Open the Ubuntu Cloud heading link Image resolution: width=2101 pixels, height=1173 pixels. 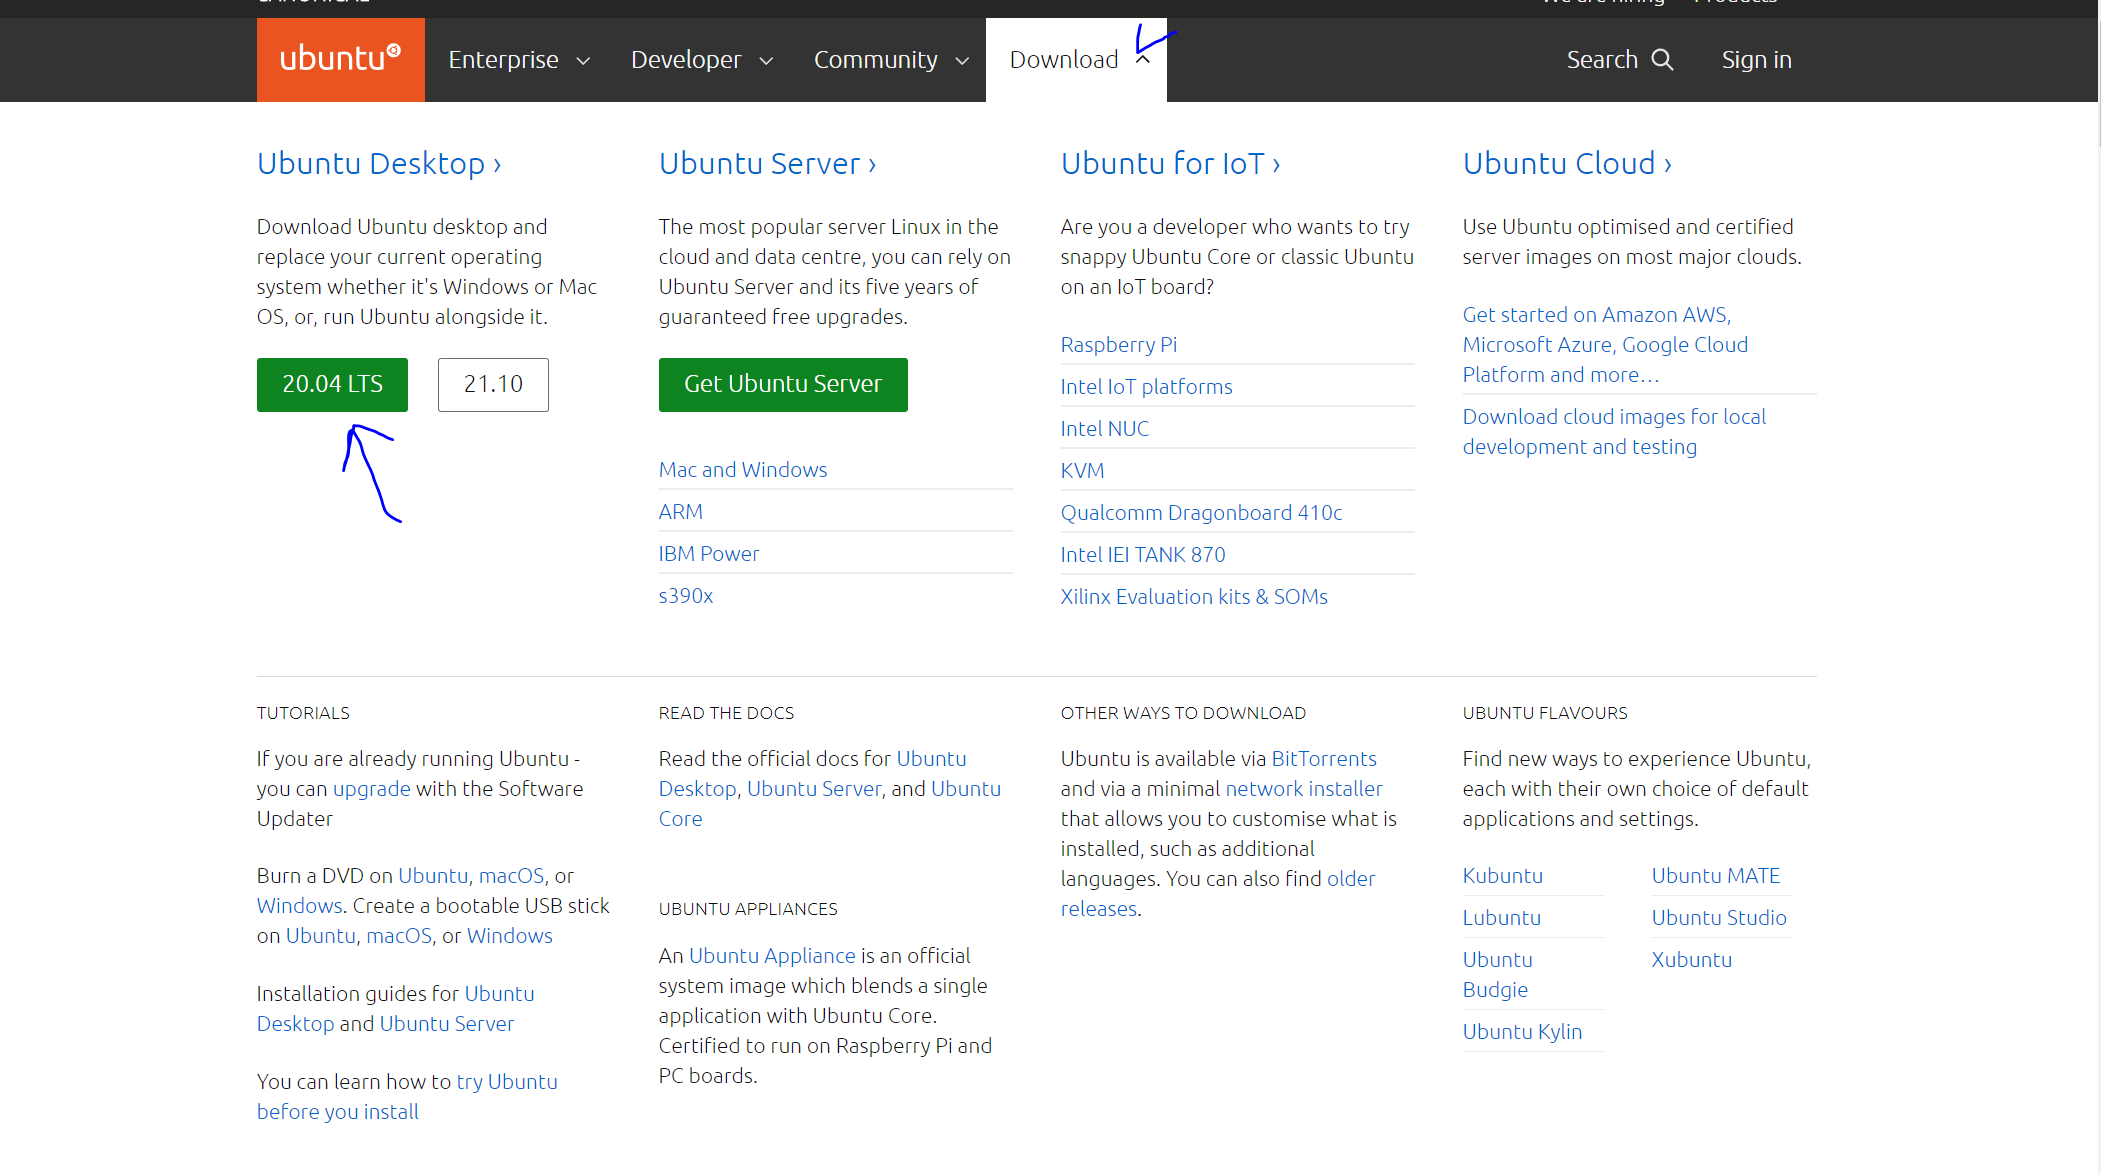click(1566, 163)
